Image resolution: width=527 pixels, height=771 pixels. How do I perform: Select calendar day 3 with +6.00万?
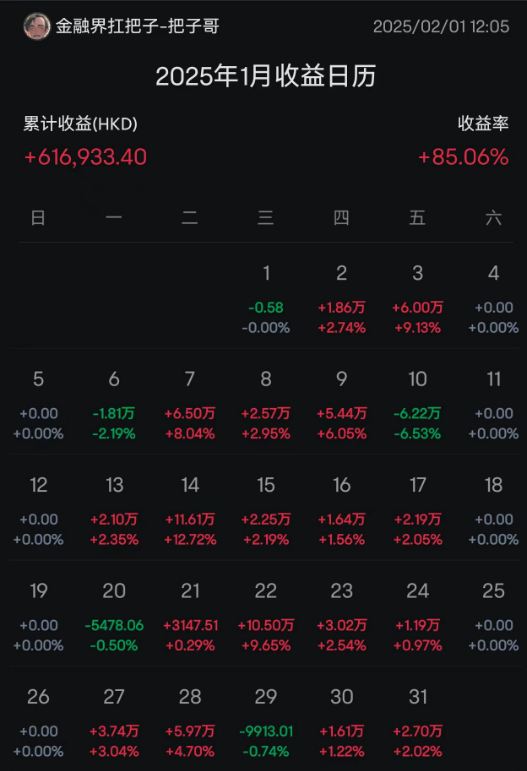(x=417, y=299)
